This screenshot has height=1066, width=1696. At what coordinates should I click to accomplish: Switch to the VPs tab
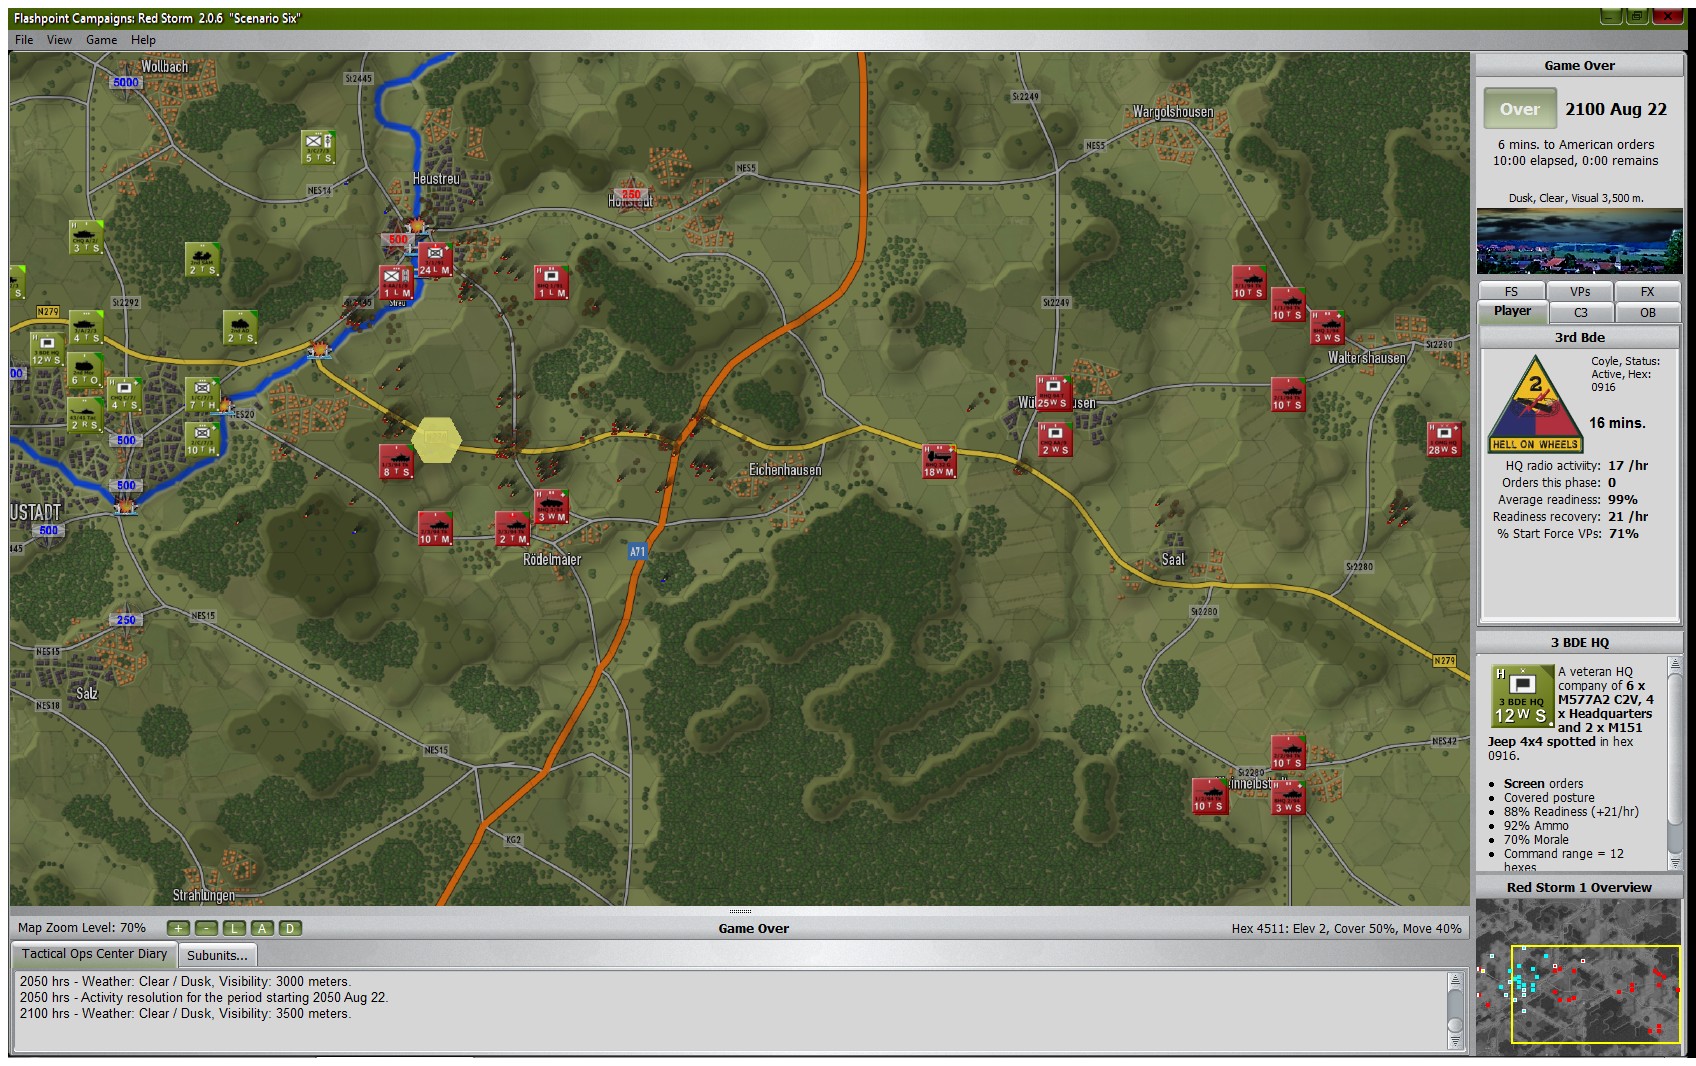pos(1579,292)
